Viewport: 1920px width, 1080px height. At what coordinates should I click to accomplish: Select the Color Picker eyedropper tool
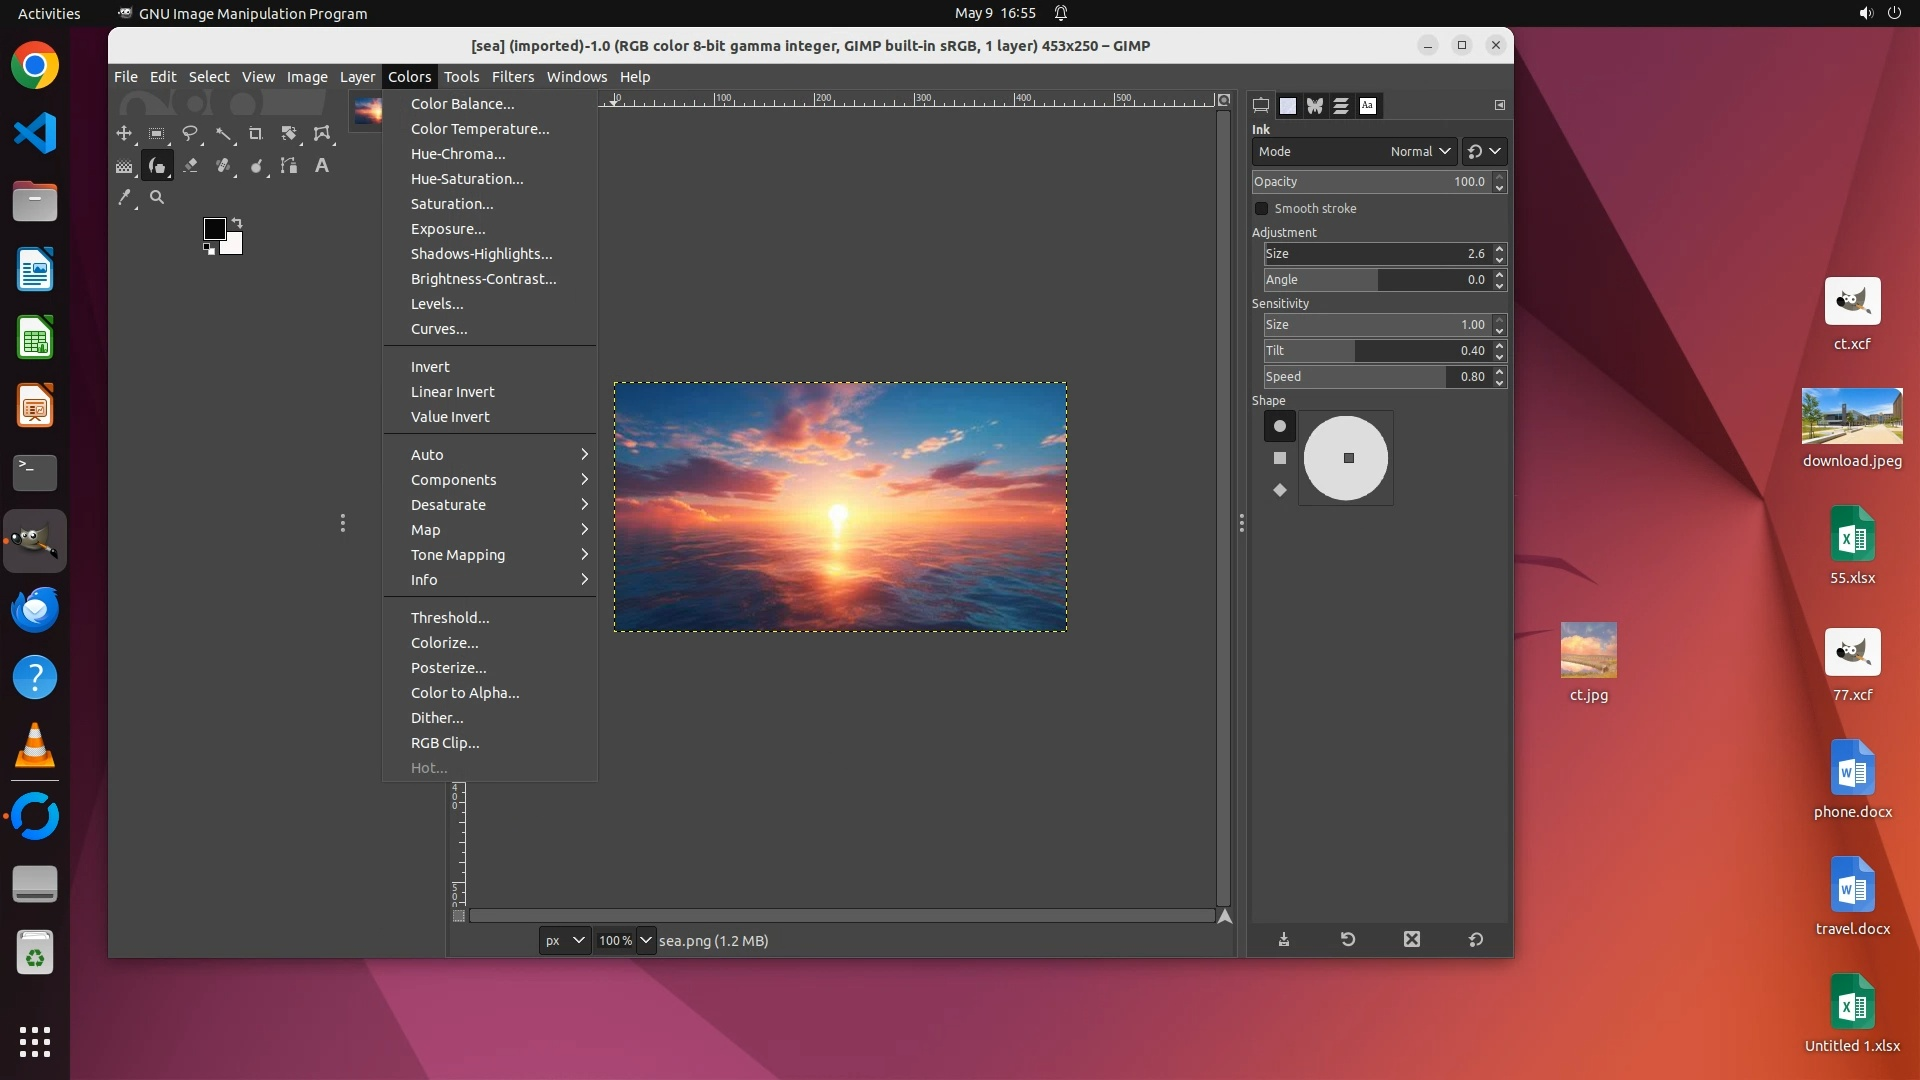[124, 198]
